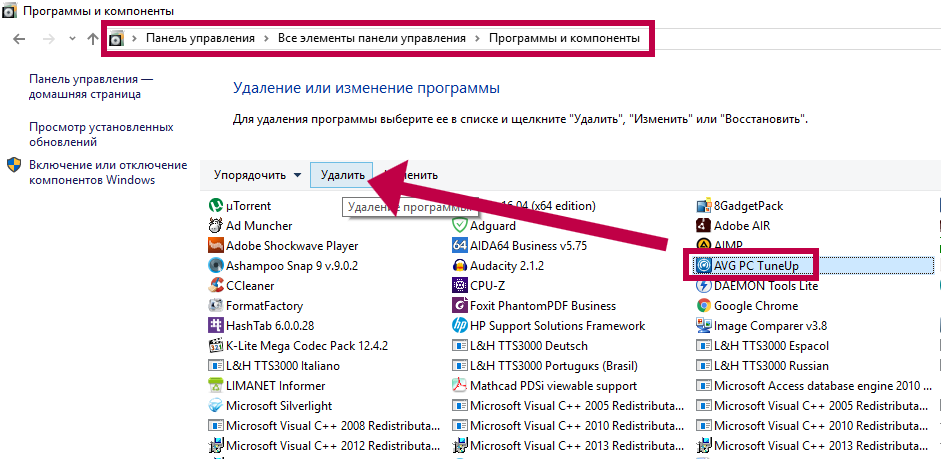Select the CCleaner icon in list
Screen dimensions: 941x459
[x=215, y=286]
